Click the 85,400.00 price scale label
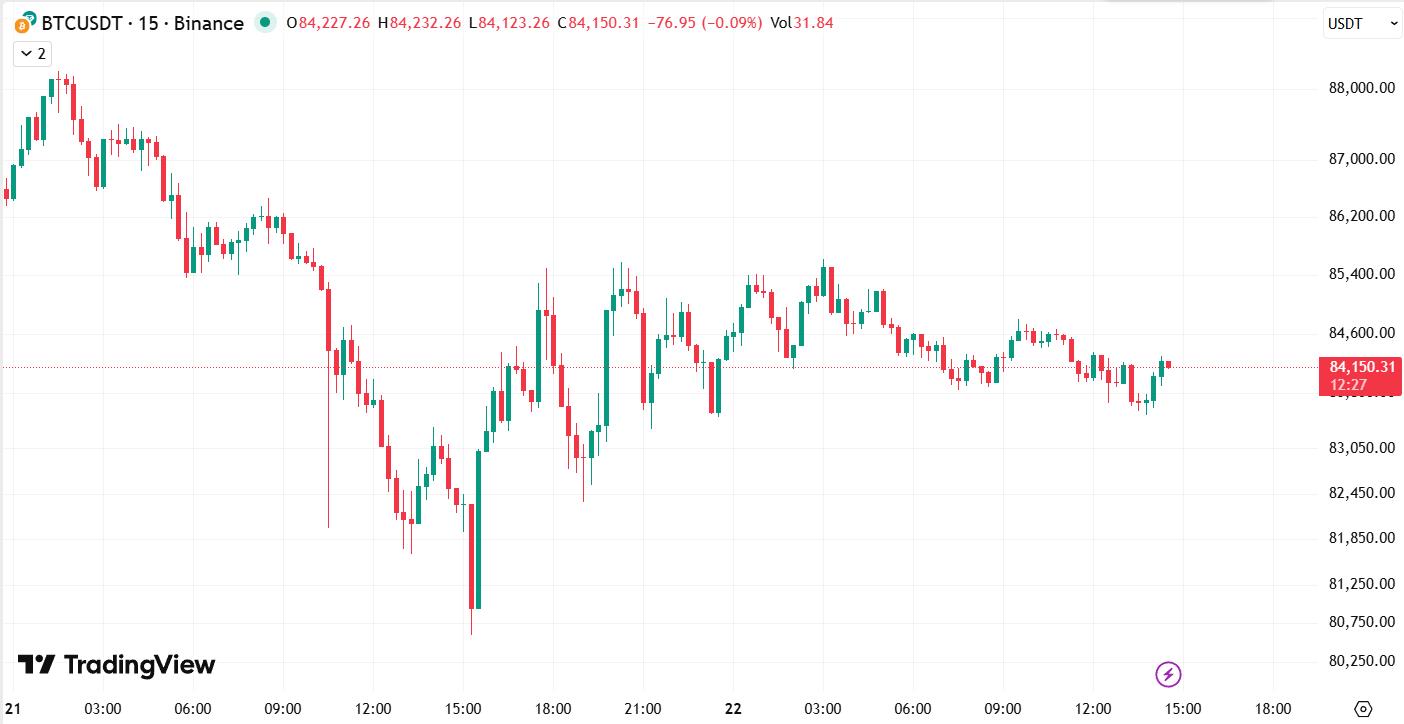Viewport: 1404px width, 724px height. [1361, 274]
